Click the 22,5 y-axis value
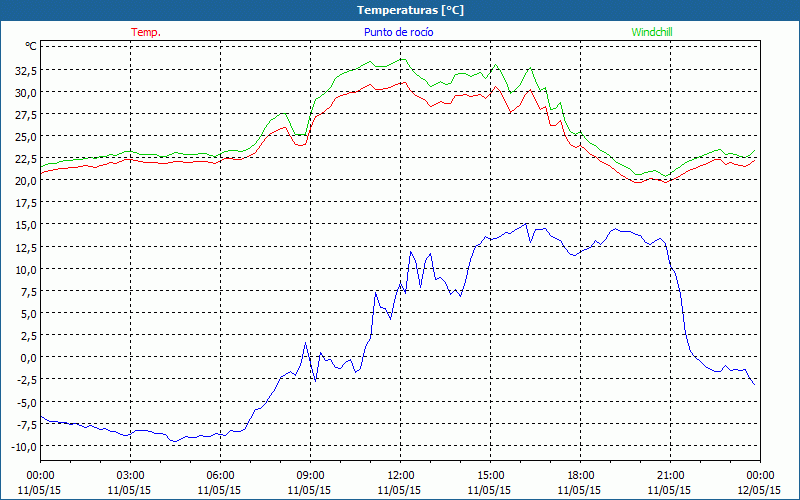The height and width of the screenshot is (500, 800). [x=26, y=159]
